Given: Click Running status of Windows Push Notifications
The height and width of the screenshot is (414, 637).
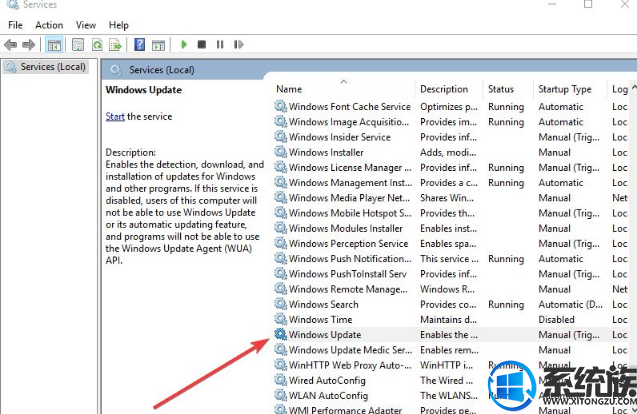Looking at the screenshot, I should pyautogui.click(x=506, y=259).
